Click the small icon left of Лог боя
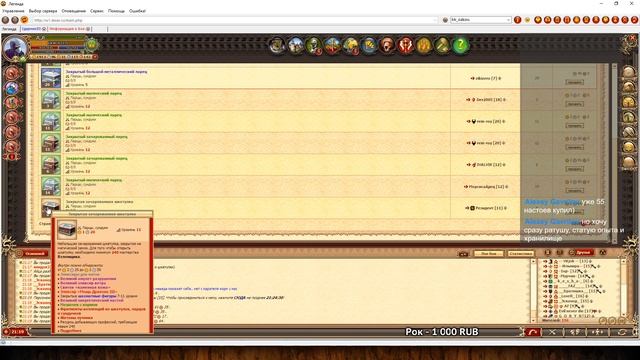640x360 pixels. pos(463,254)
